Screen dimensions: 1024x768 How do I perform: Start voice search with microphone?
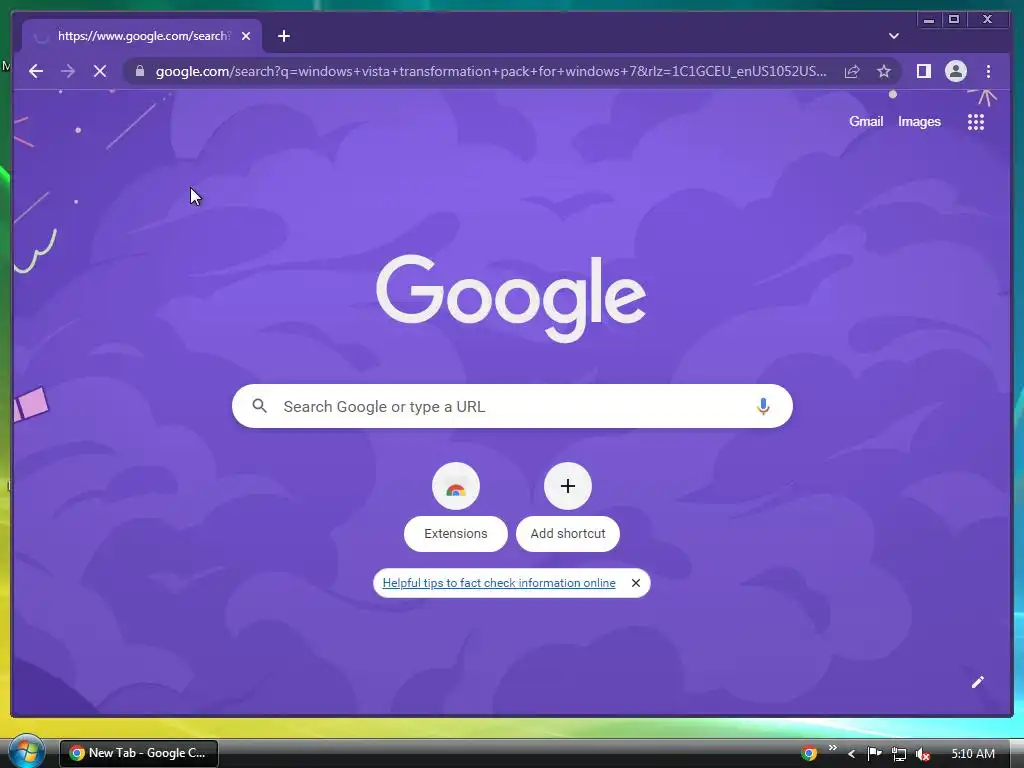[x=763, y=406]
